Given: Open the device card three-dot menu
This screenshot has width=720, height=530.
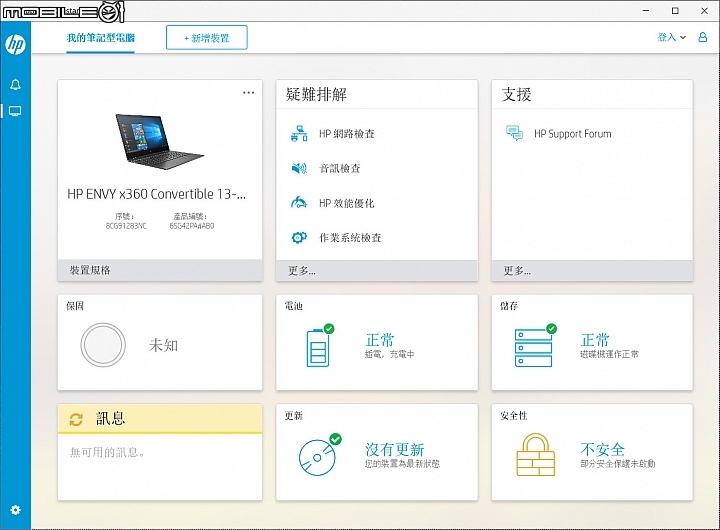Looking at the screenshot, I should 248,93.
